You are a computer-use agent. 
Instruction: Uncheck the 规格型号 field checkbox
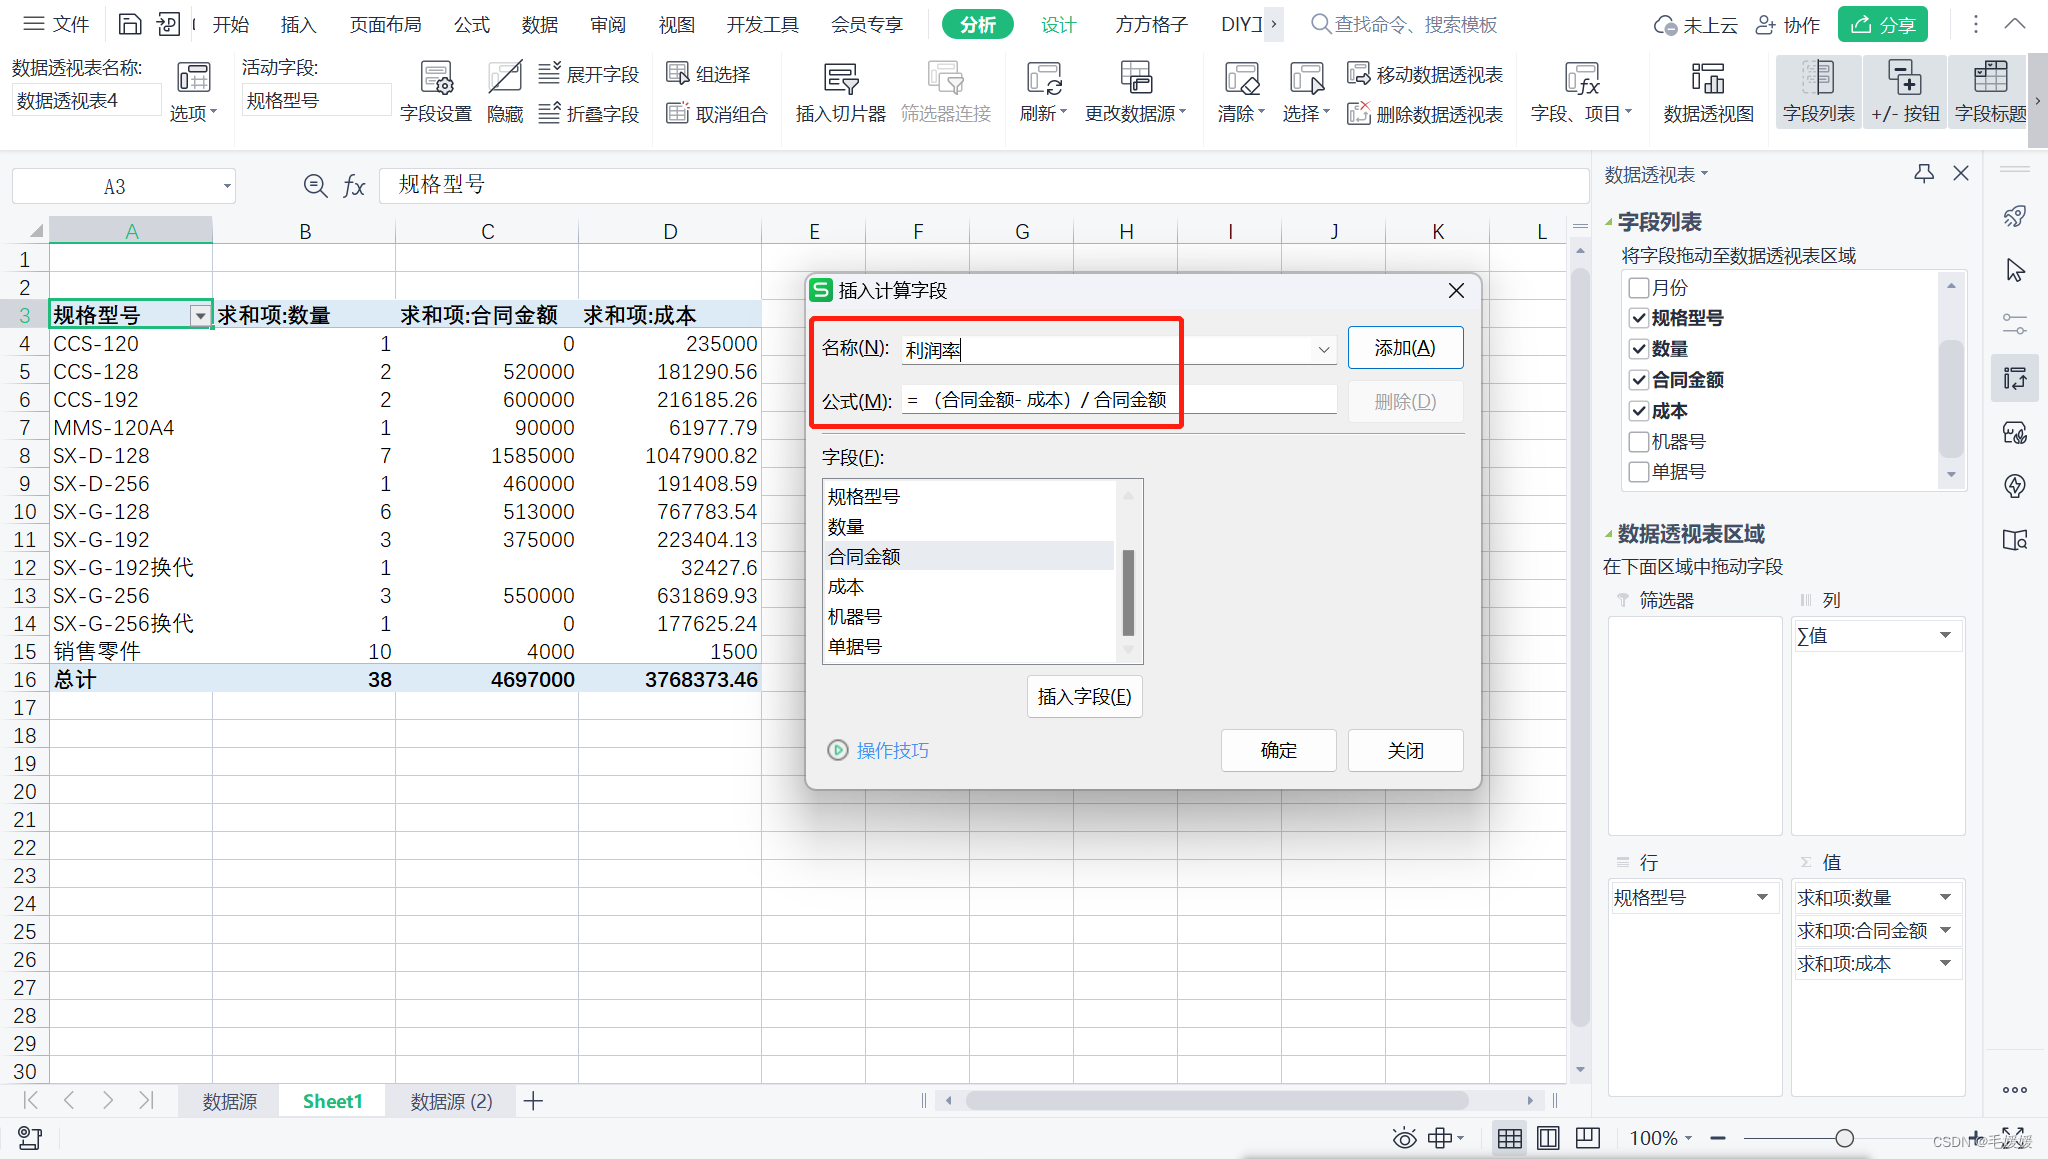tap(1639, 319)
